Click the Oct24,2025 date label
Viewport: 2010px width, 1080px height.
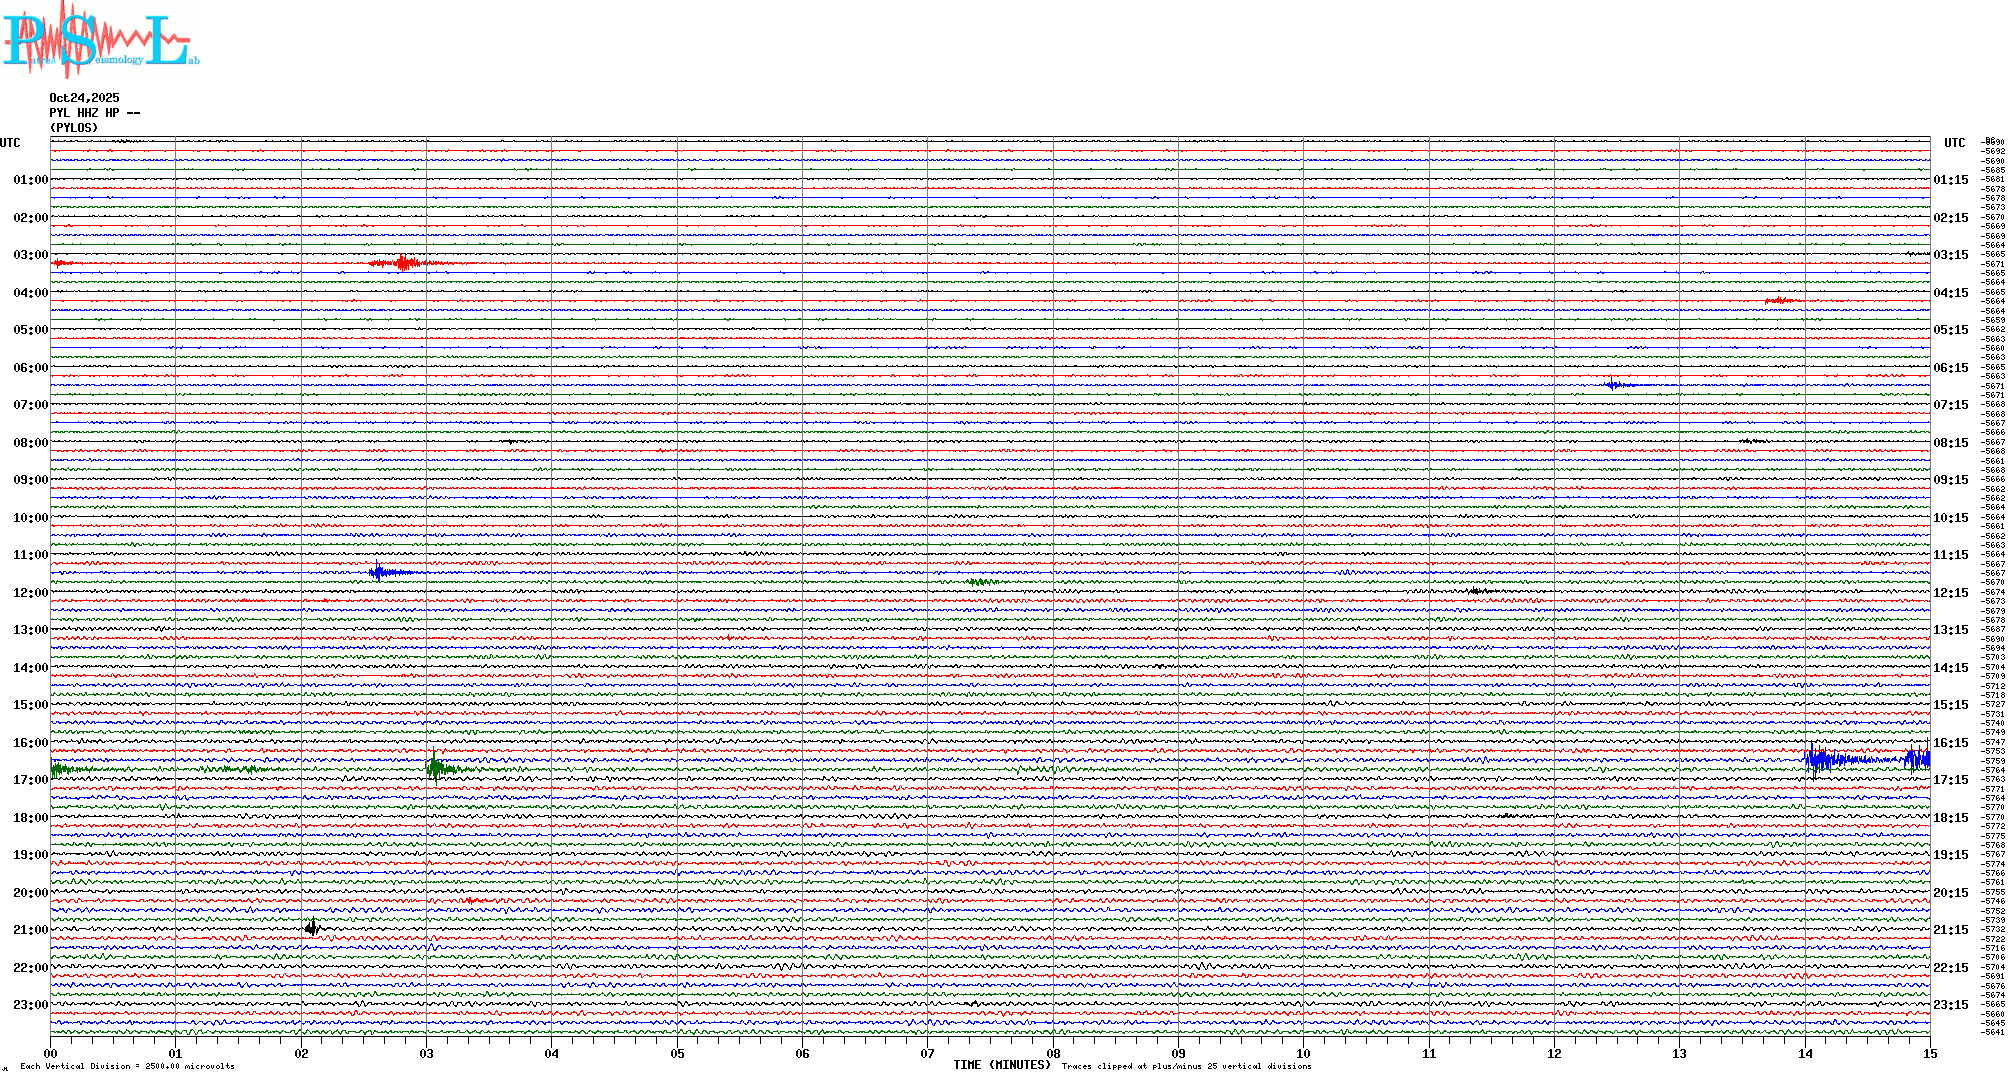pyautogui.click(x=84, y=98)
